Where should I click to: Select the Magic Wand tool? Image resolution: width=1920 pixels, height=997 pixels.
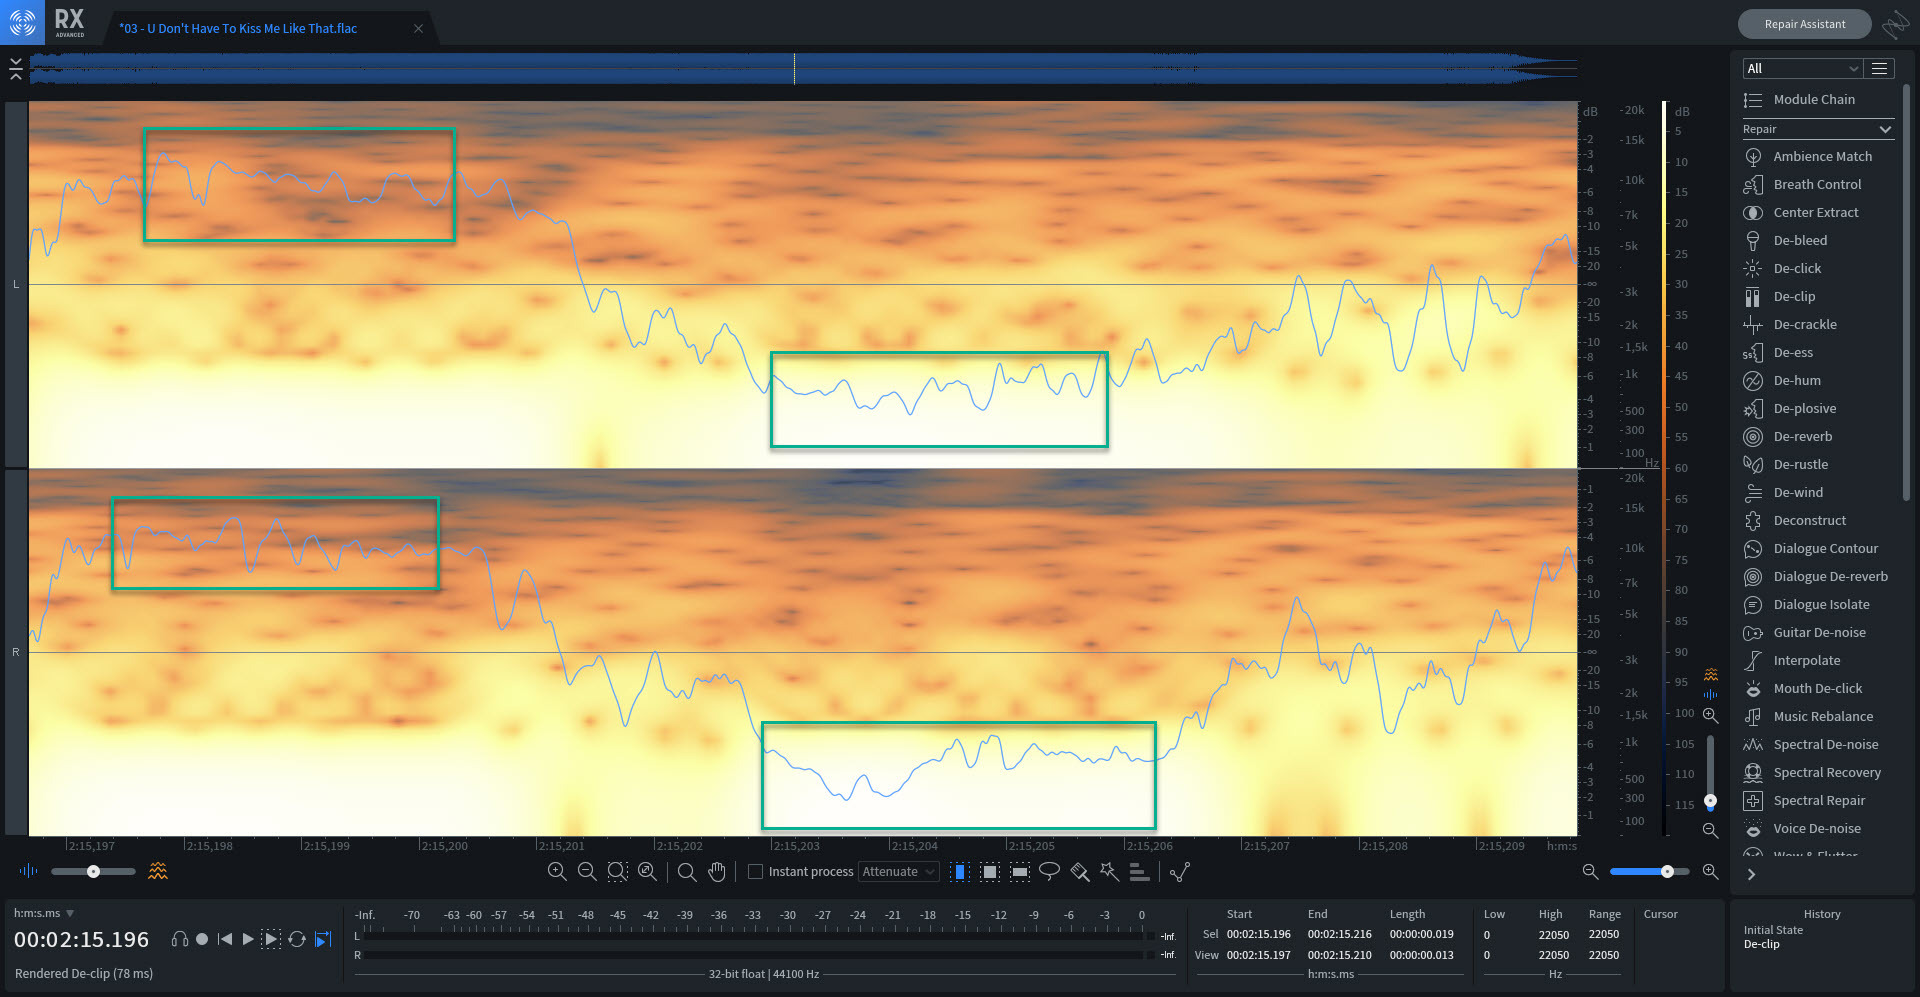[x=1109, y=872]
